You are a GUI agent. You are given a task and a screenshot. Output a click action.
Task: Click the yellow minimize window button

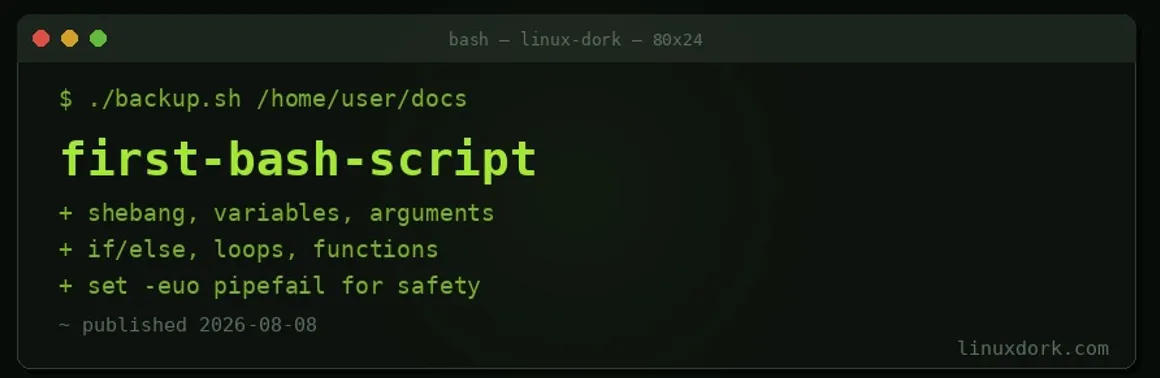coord(70,38)
